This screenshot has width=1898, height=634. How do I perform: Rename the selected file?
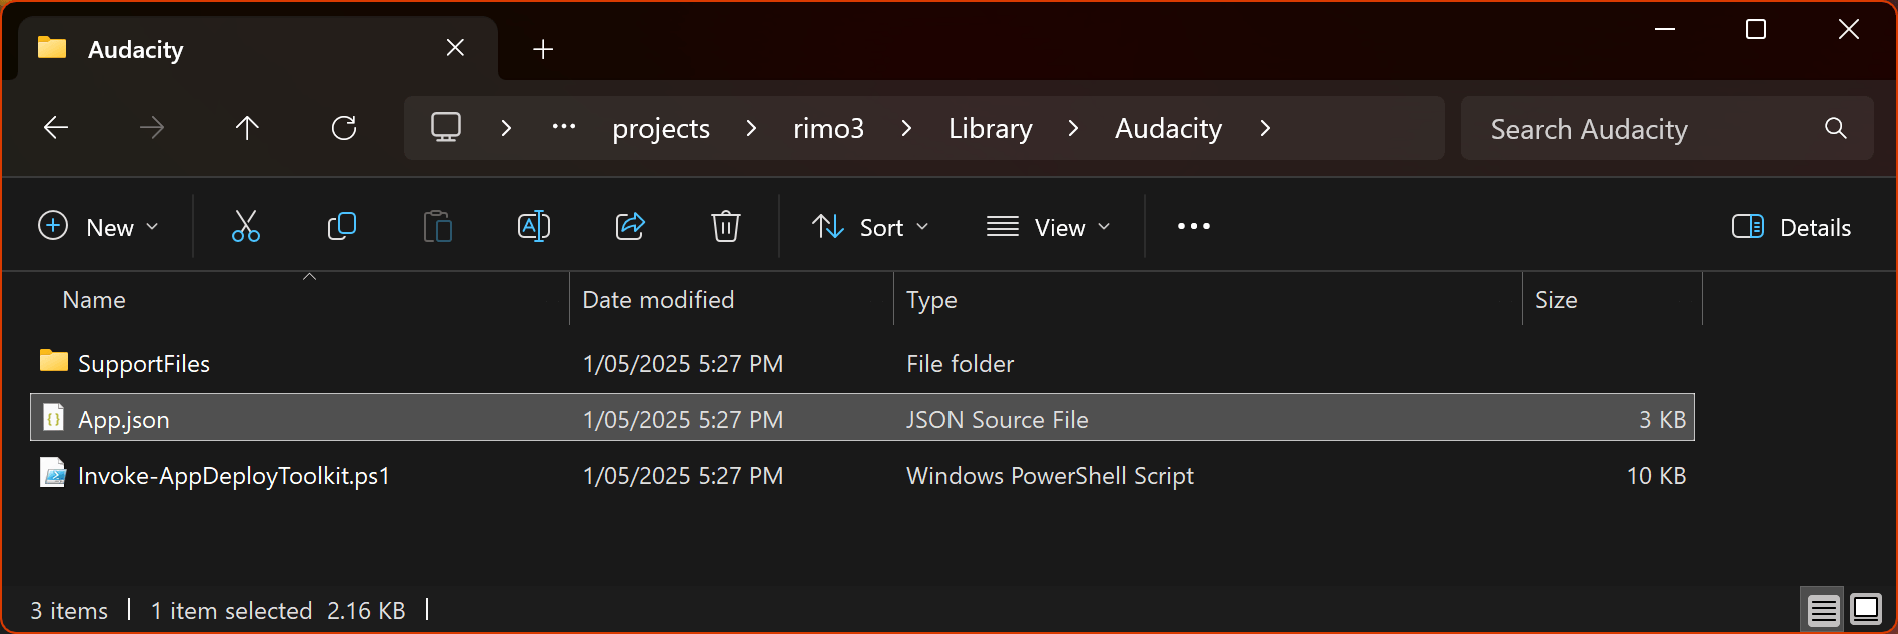[x=534, y=226]
